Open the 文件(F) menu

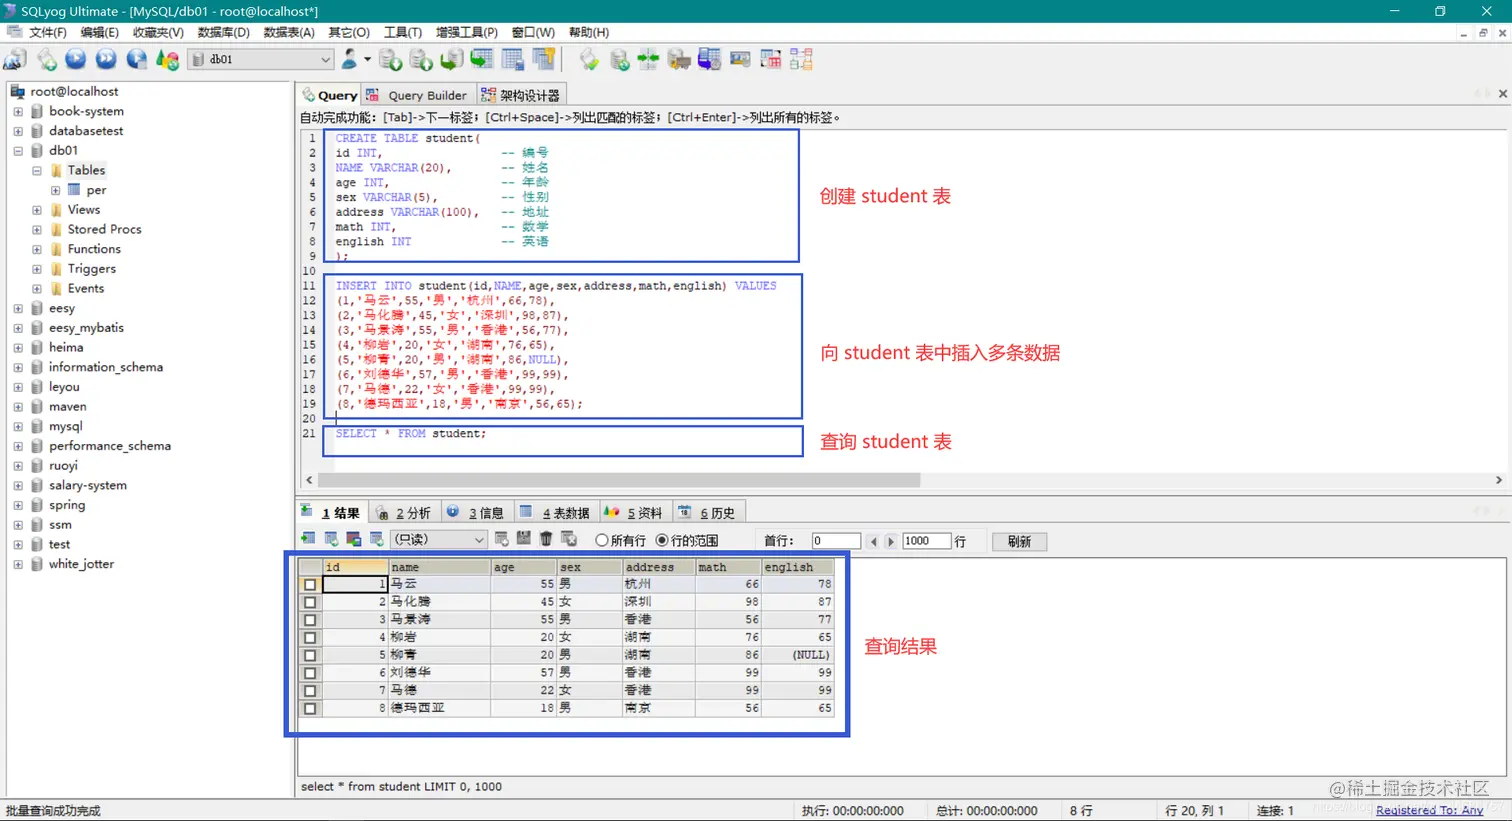tap(47, 33)
